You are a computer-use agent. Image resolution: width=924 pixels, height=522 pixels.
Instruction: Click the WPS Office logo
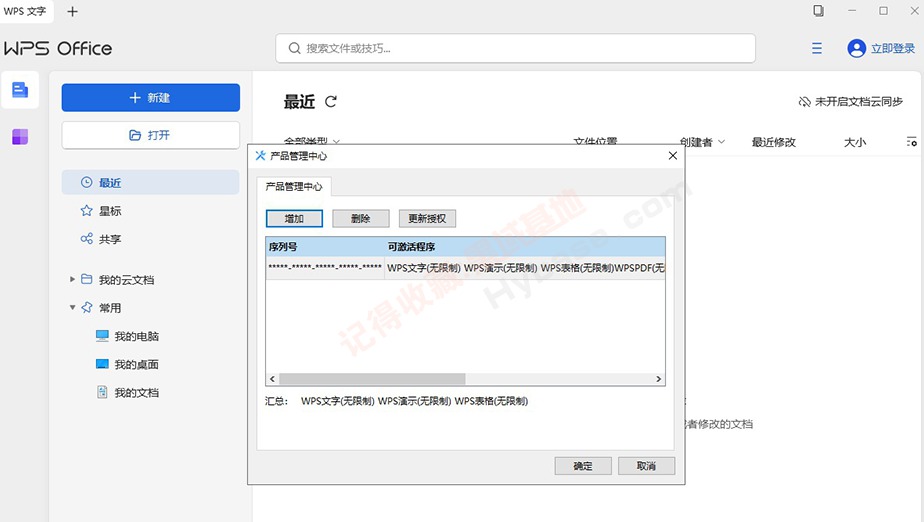[x=58, y=48]
